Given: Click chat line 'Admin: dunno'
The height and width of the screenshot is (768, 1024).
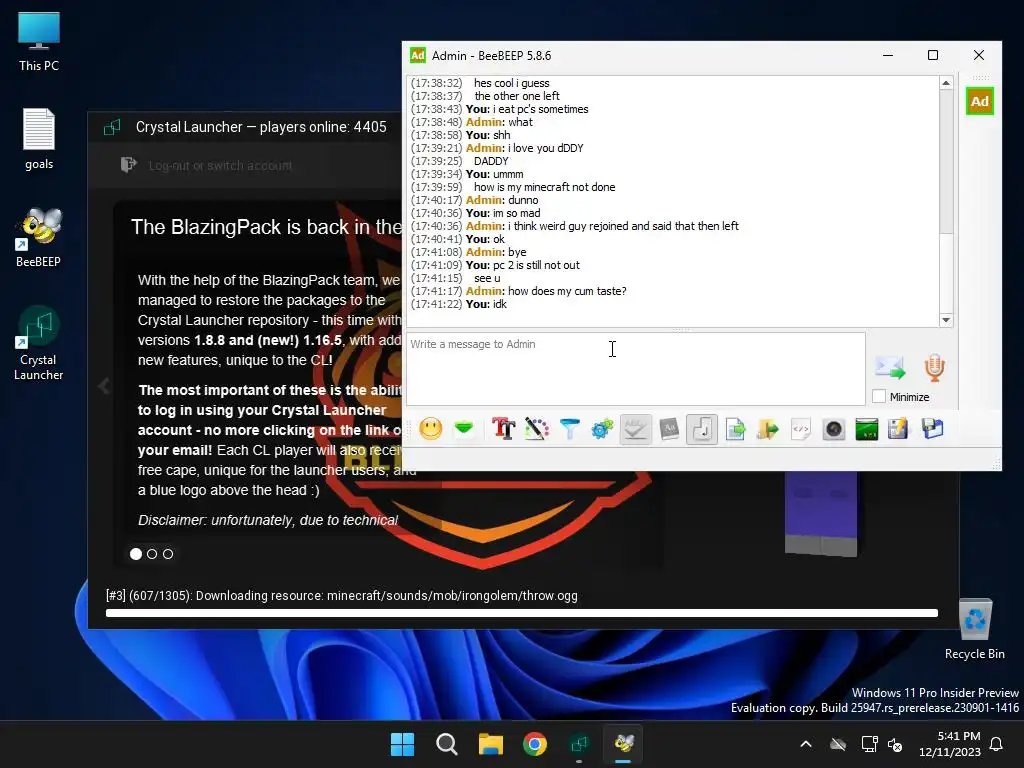Looking at the screenshot, I should tap(502, 200).
